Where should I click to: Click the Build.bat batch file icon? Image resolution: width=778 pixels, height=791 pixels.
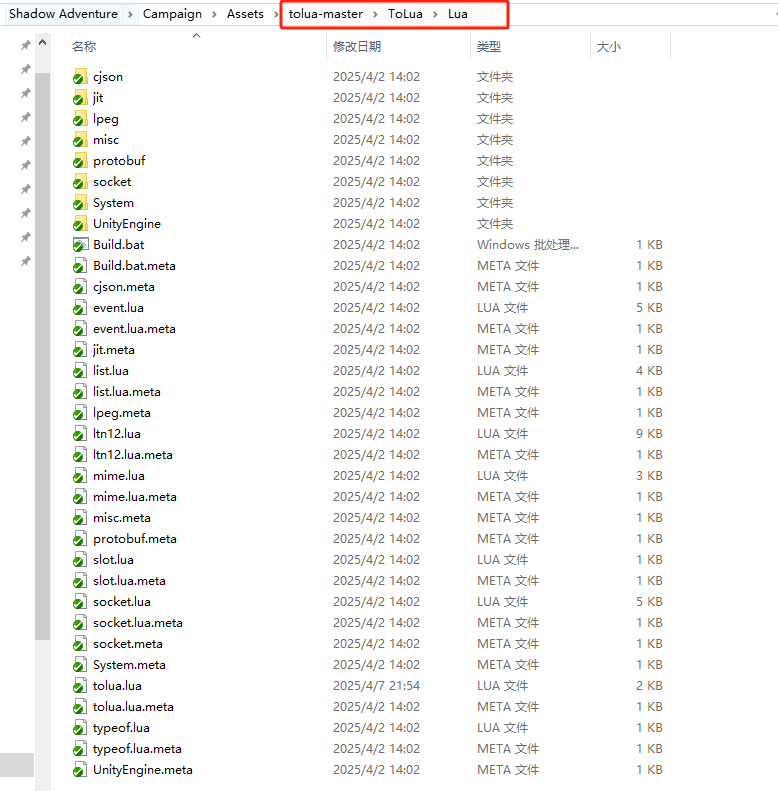click(80, 245)
